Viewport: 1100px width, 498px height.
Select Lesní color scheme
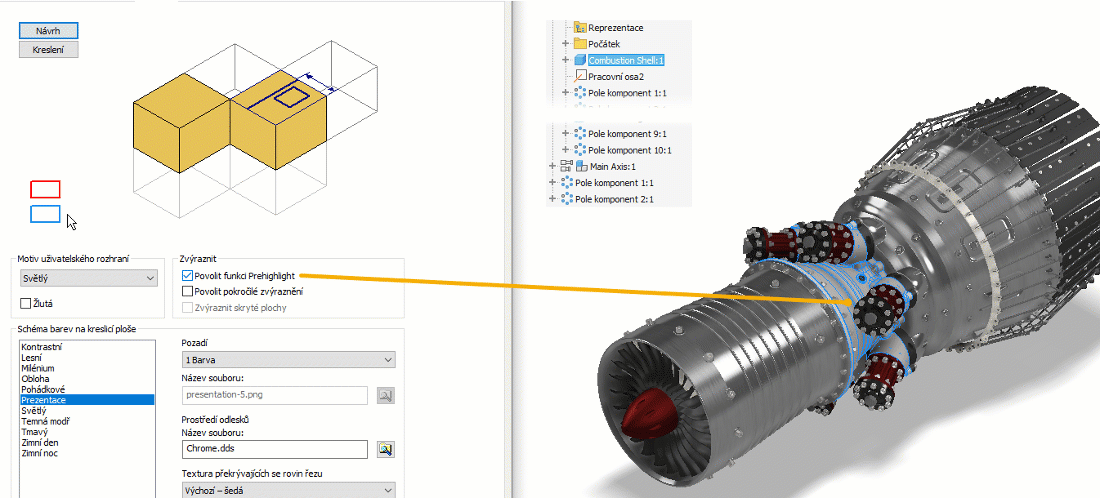tap(87, 357)
